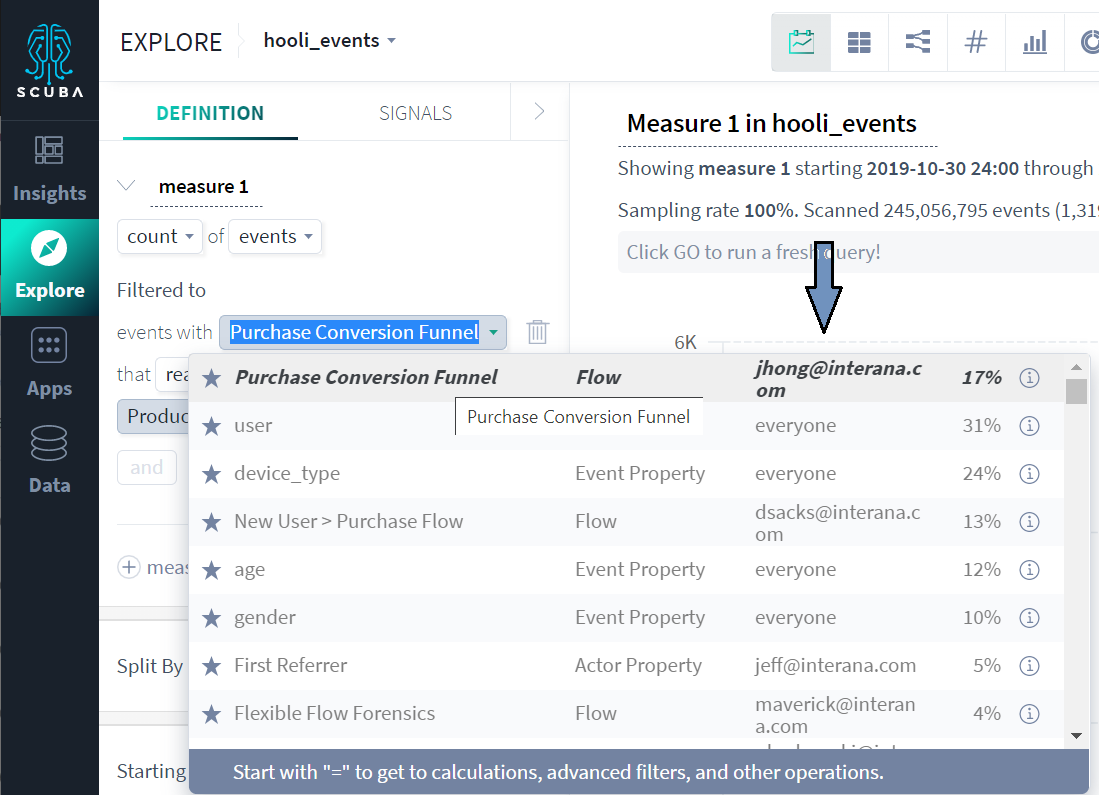This screenshot has width=1099, height=795.
Task: Select the bar chart view icon
Action: (1035, 42)
